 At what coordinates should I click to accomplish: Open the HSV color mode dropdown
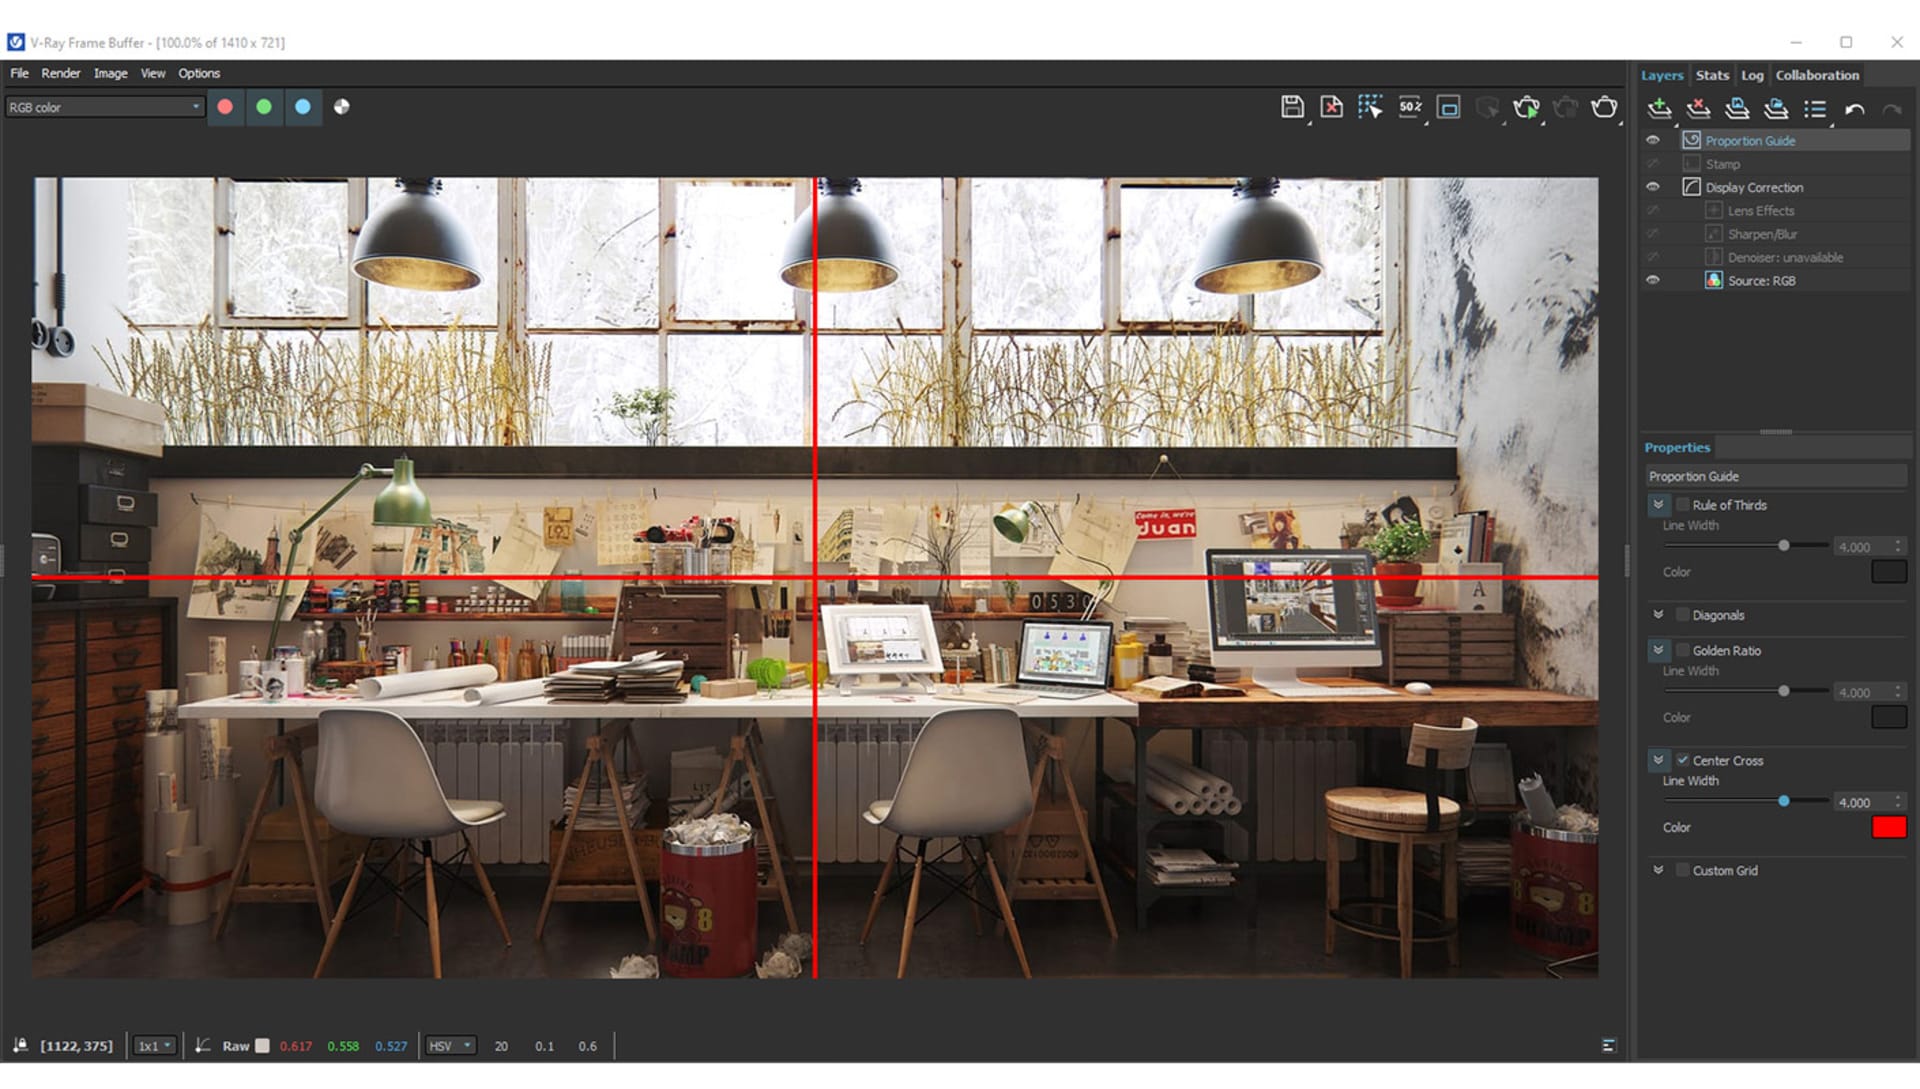450,1046
